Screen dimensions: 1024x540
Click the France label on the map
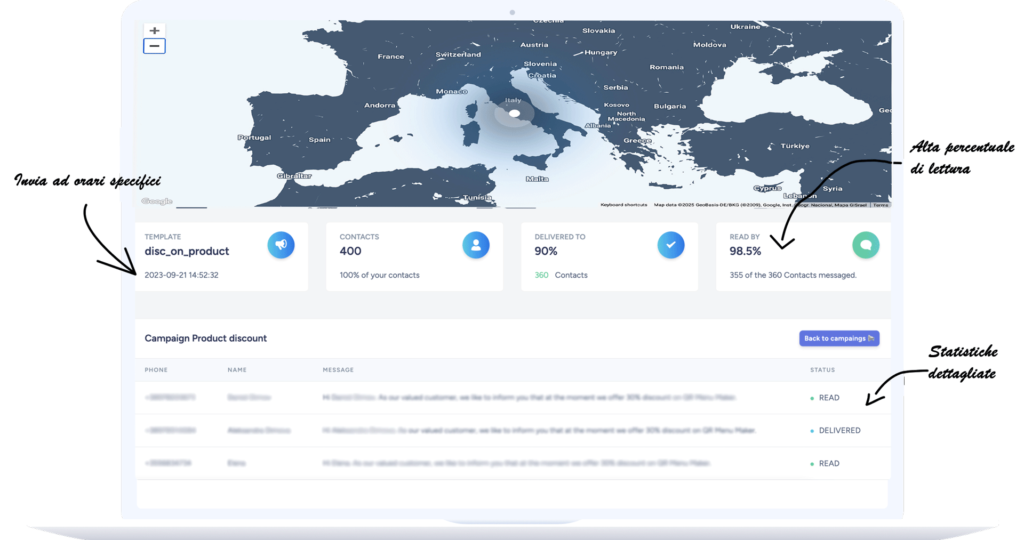point(391,57)
